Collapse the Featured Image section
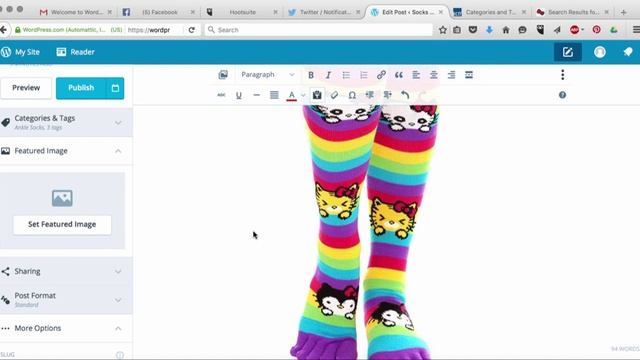640x360 pixels. click(x=66, y=151)
